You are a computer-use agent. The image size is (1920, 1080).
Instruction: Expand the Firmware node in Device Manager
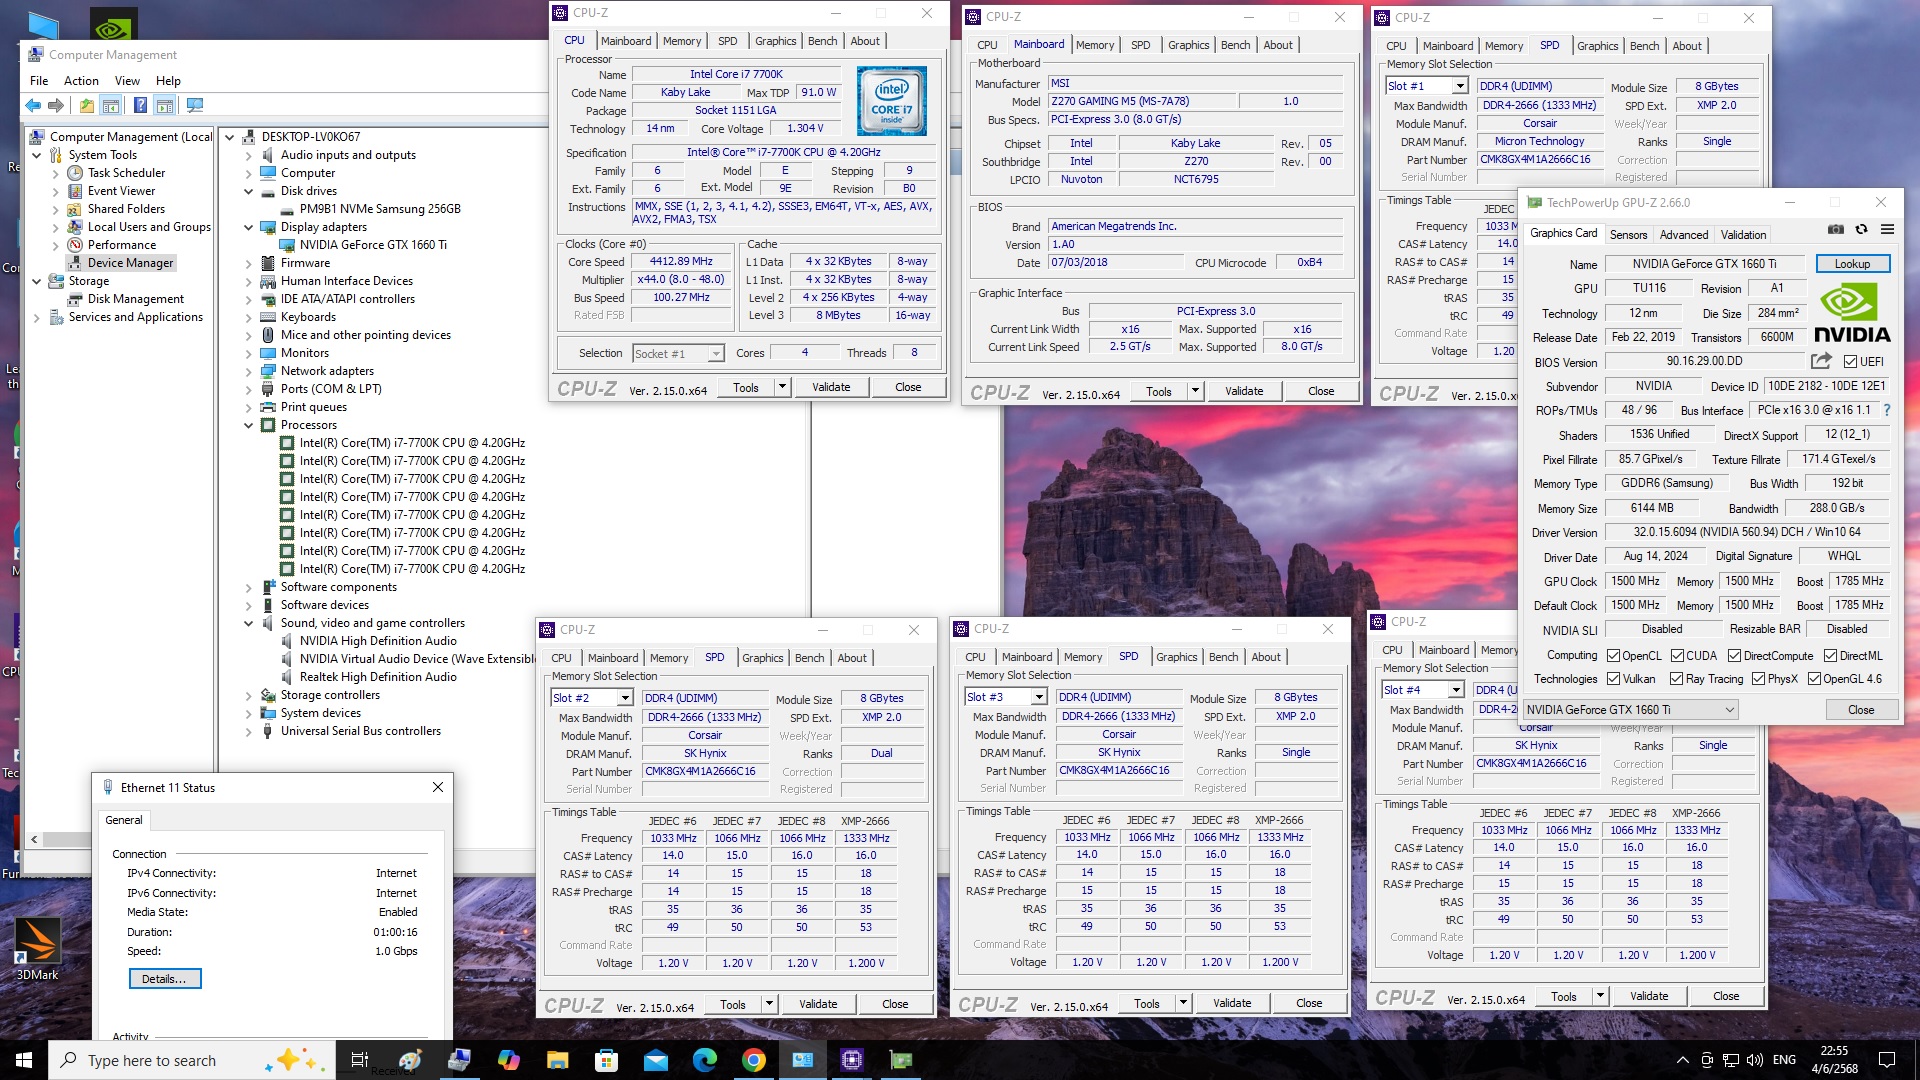(248, 264)
